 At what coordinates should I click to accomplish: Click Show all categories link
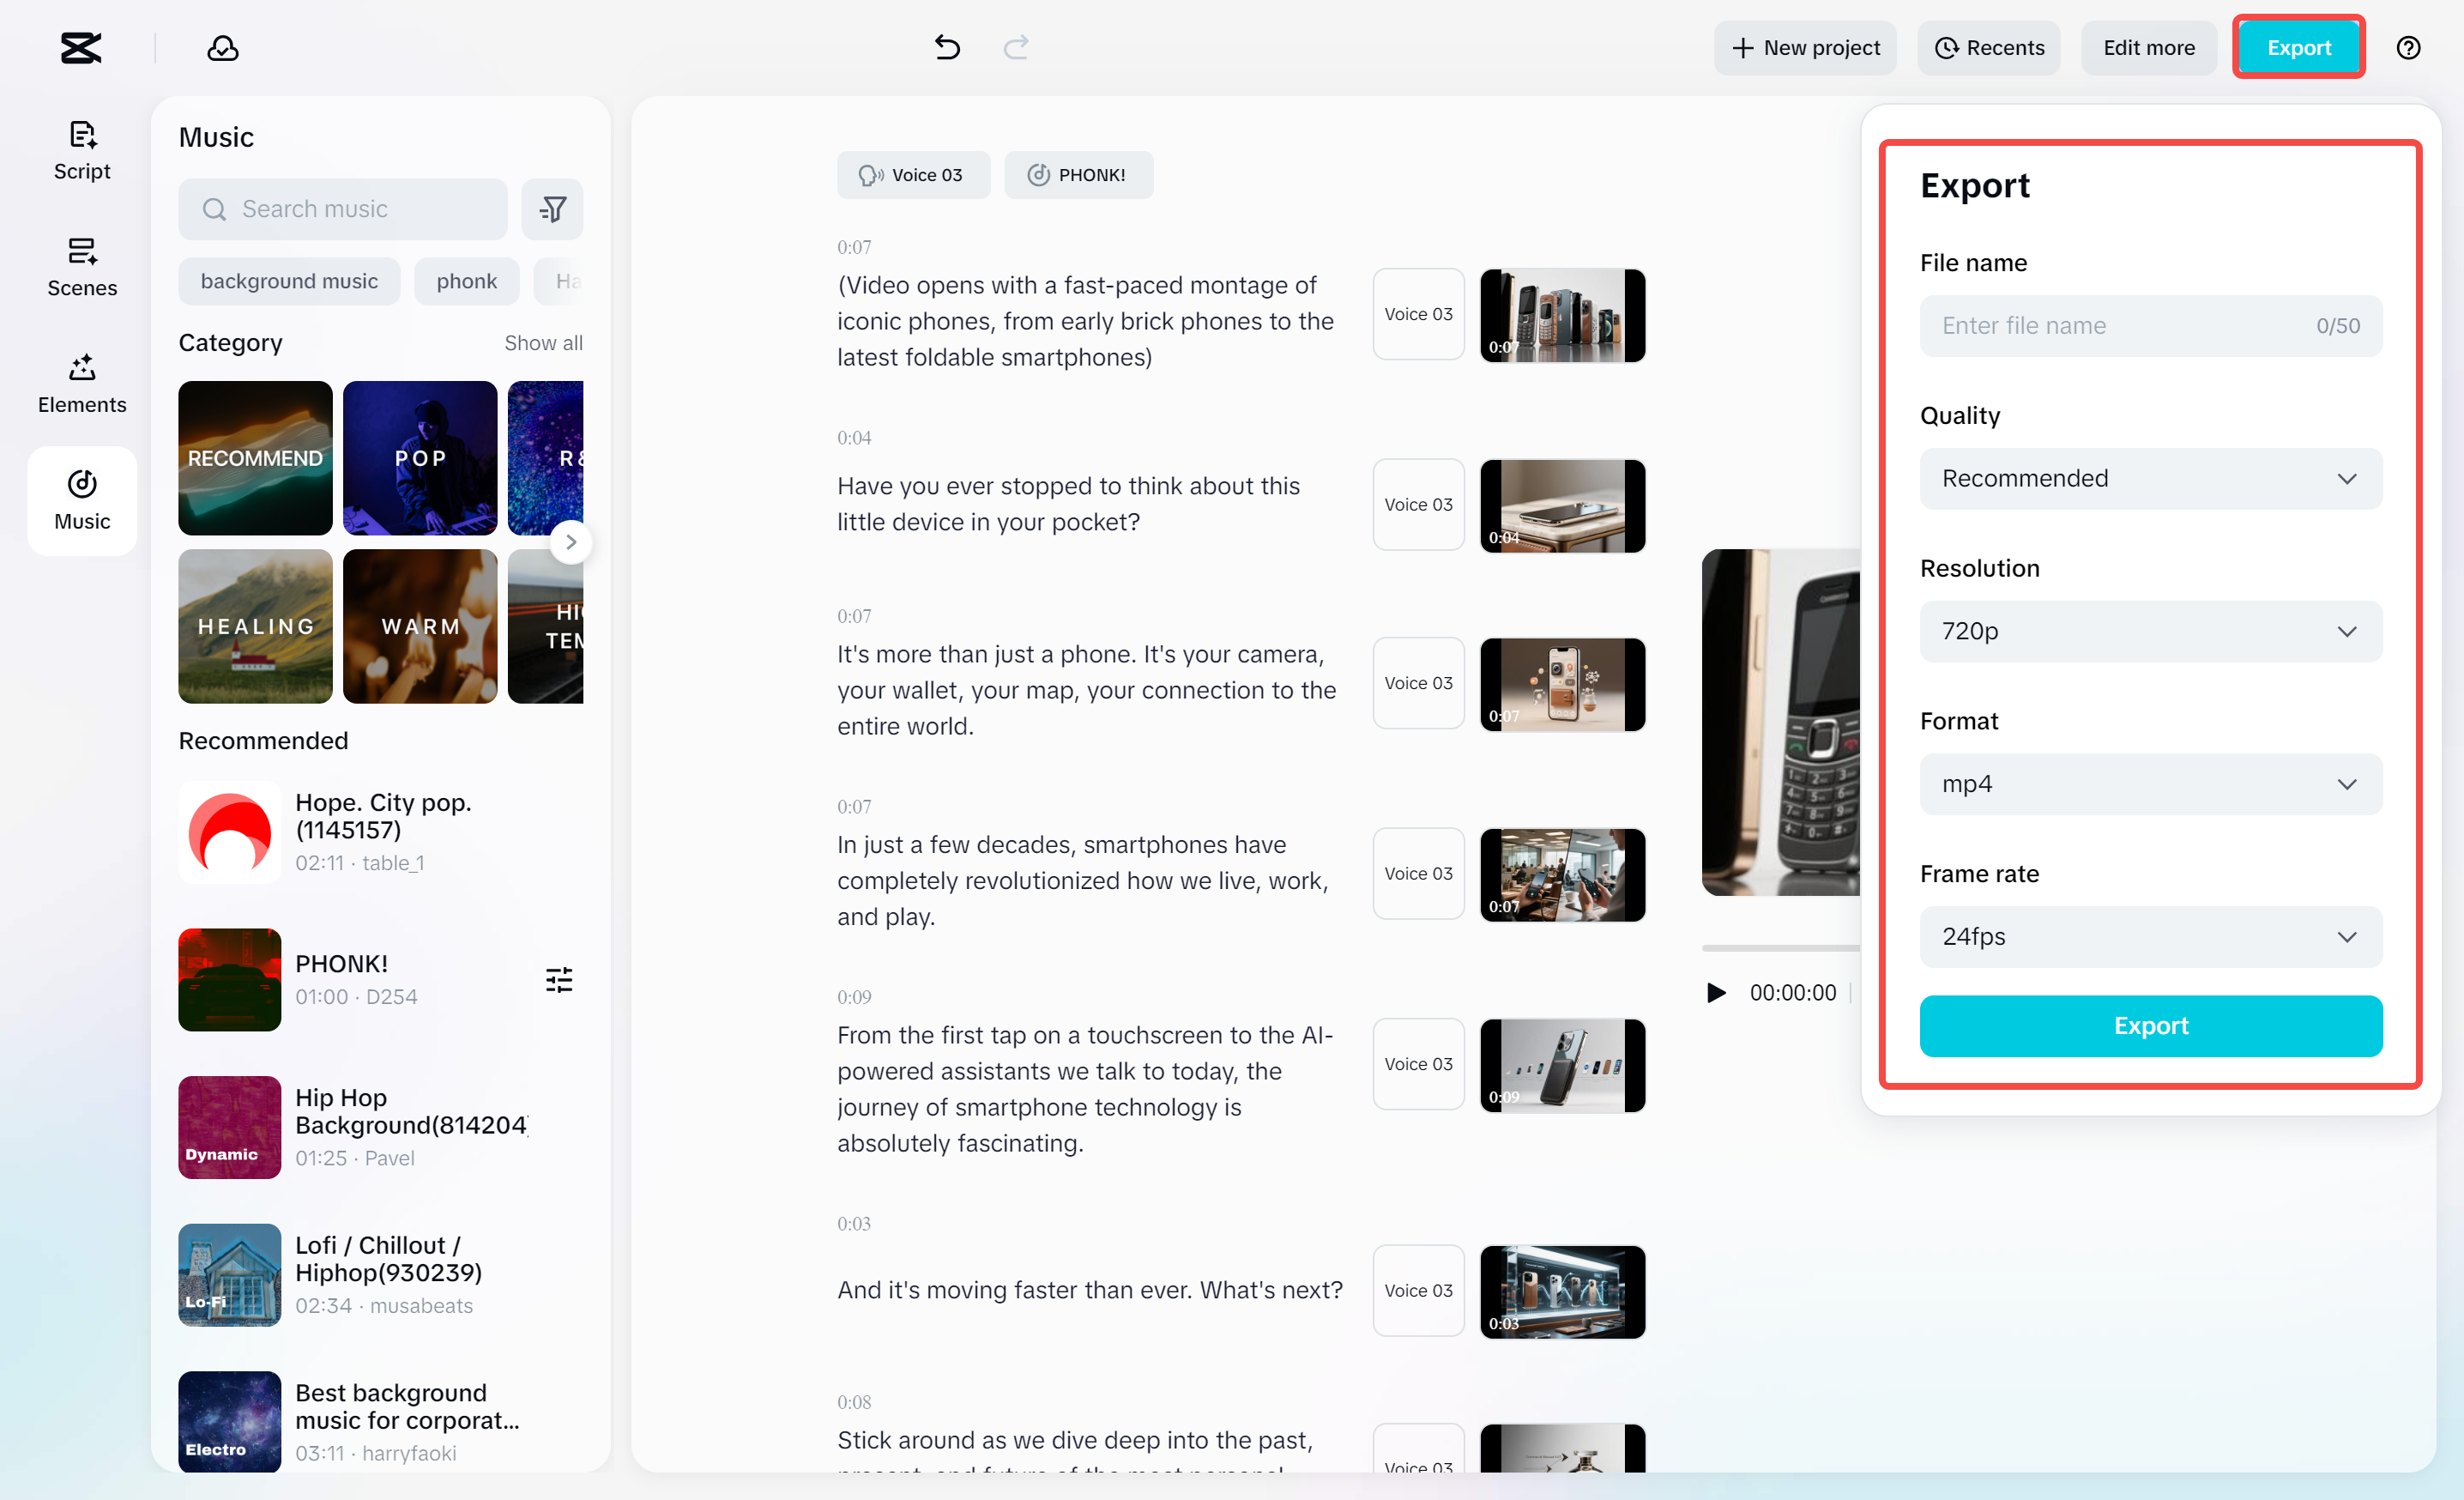coord(543,343)
